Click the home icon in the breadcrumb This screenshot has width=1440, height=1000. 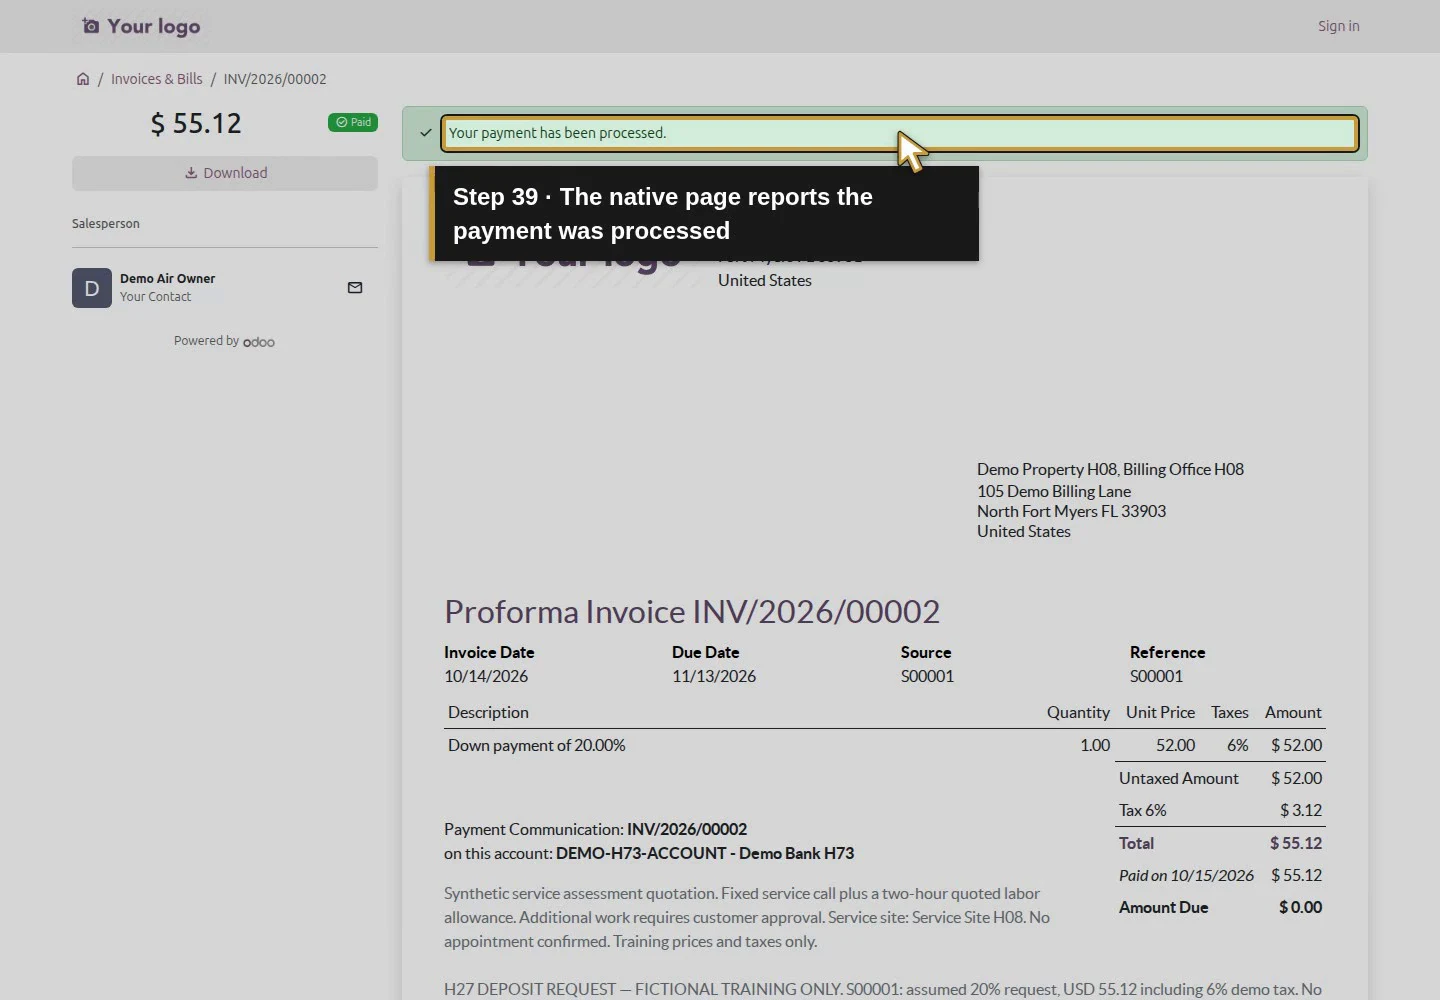(83, 79)
